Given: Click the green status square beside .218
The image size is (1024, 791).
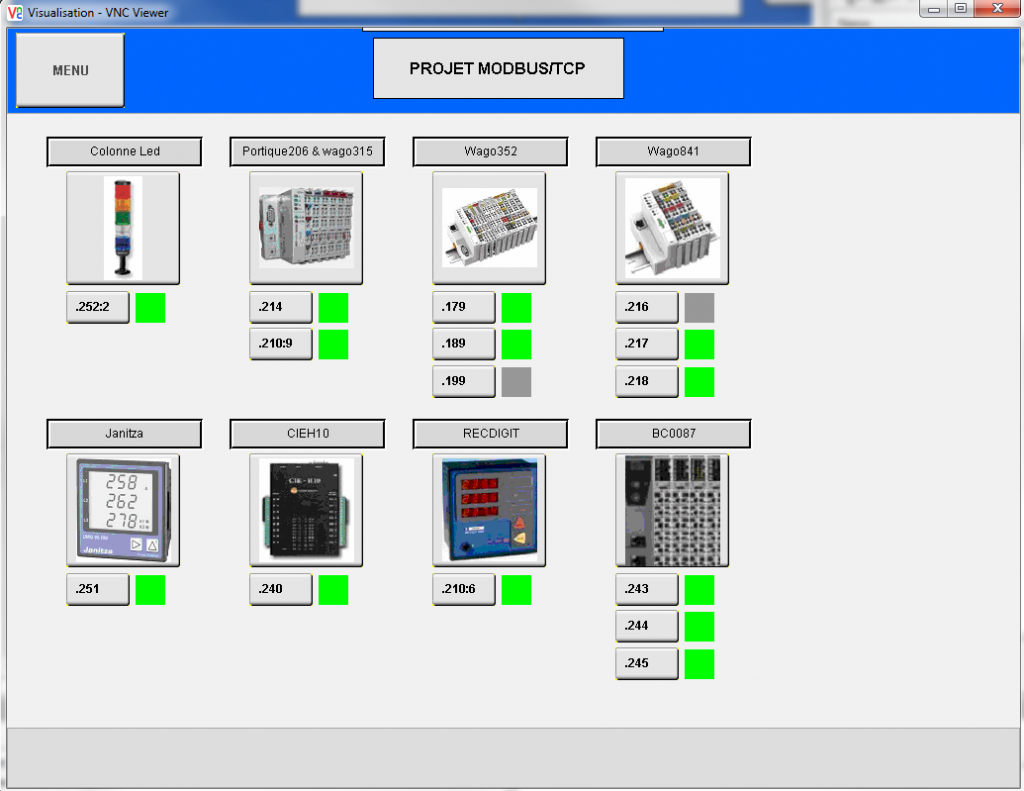Looking at the screenshot, I should coord(699,382).
